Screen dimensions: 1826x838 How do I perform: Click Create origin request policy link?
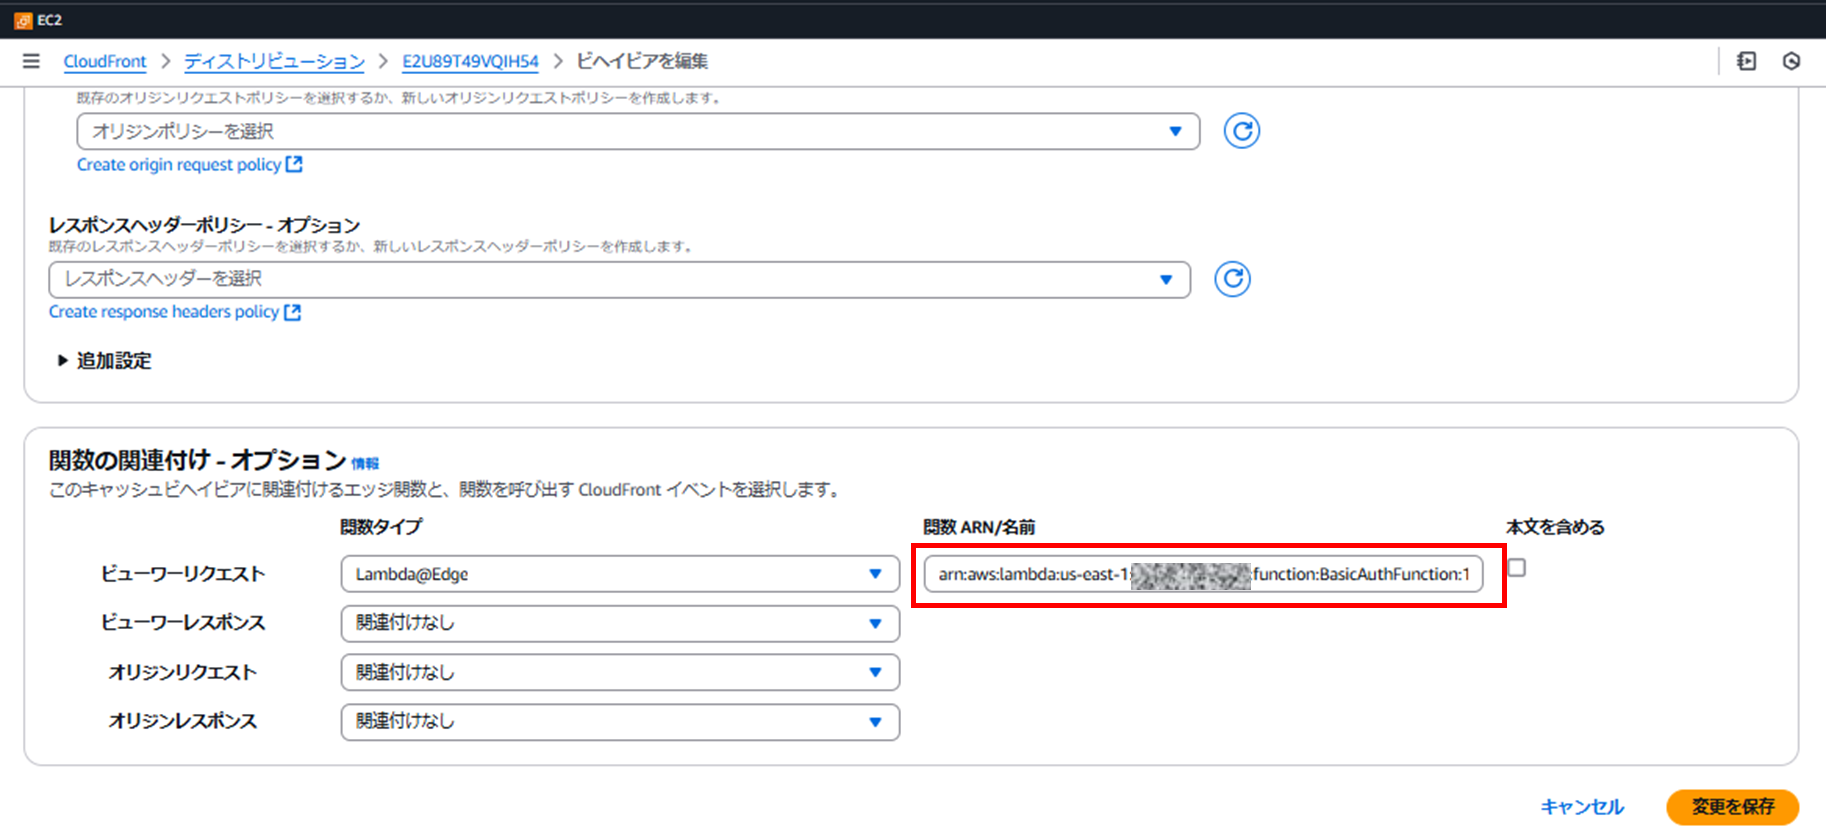[179, 164]
